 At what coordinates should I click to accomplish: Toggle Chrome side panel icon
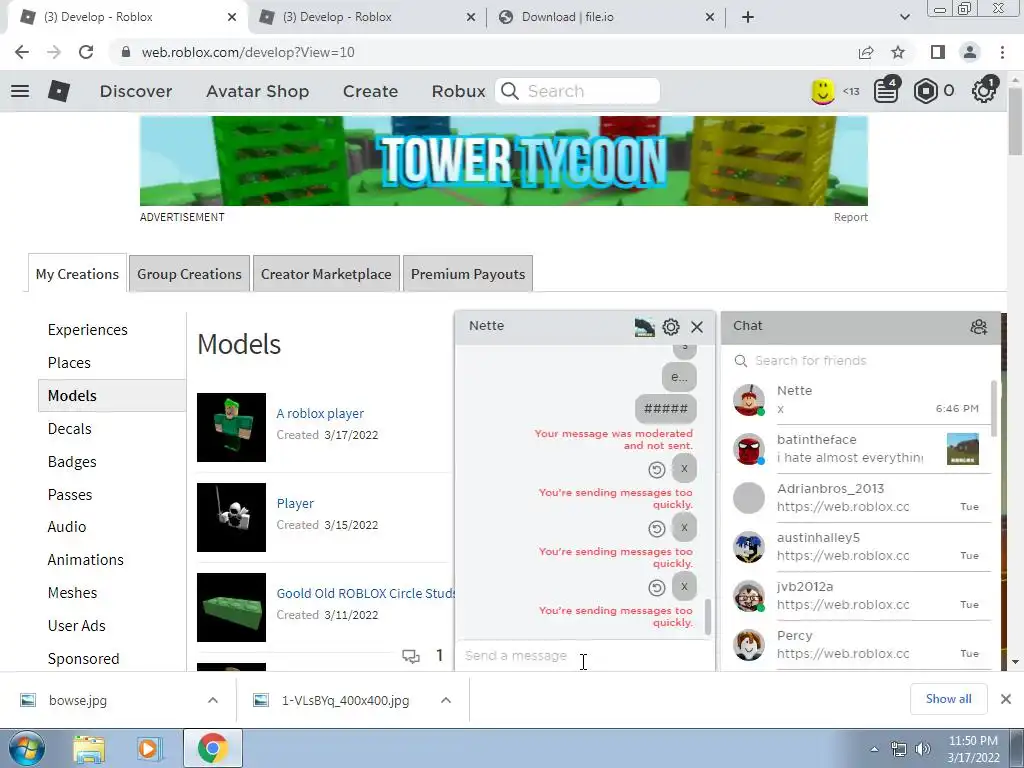click(938, 52)
